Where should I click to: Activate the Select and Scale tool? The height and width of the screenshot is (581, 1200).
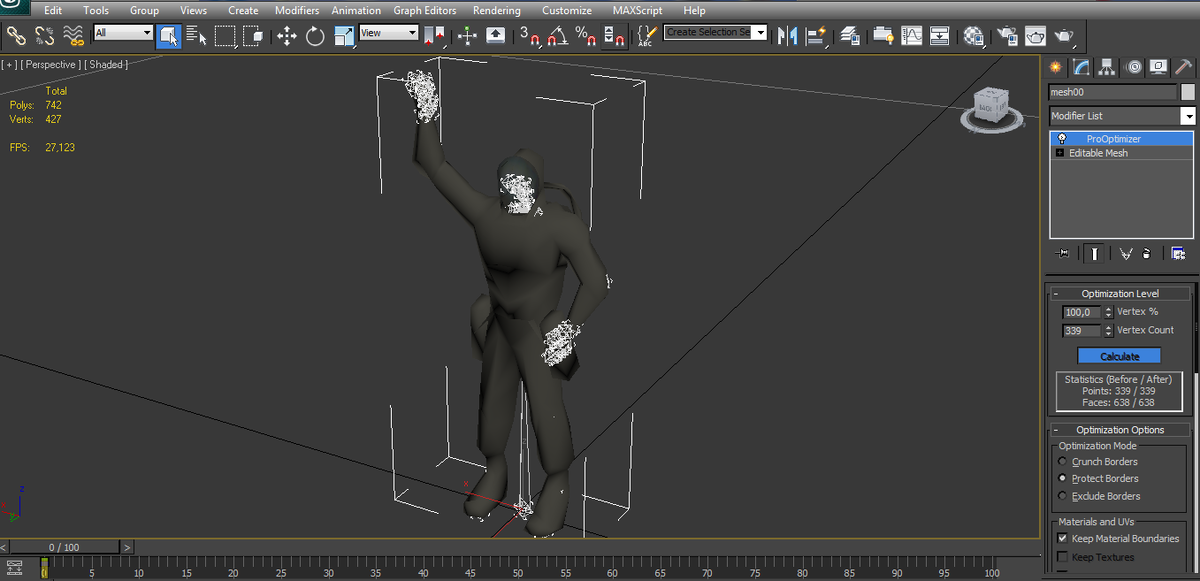pyautogui.click(x=344, y=36)
